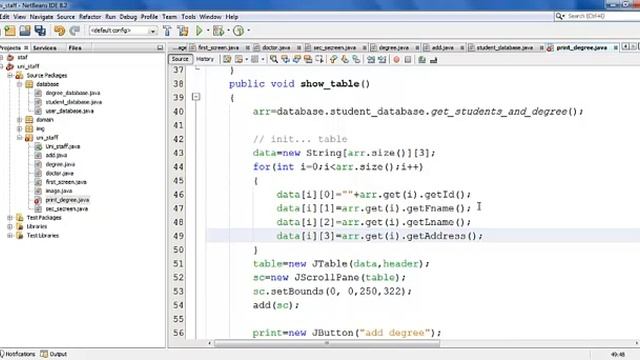This screenshot has height=360, width=640.
Task: Switch to student_database.java editor tab
Action: point(504,48)
